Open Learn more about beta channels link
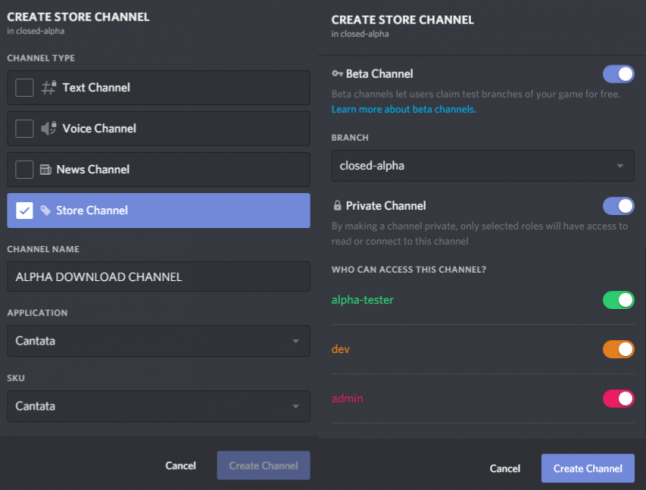The width and height of the screenshot is (646, 490). (x=404, y=109)
